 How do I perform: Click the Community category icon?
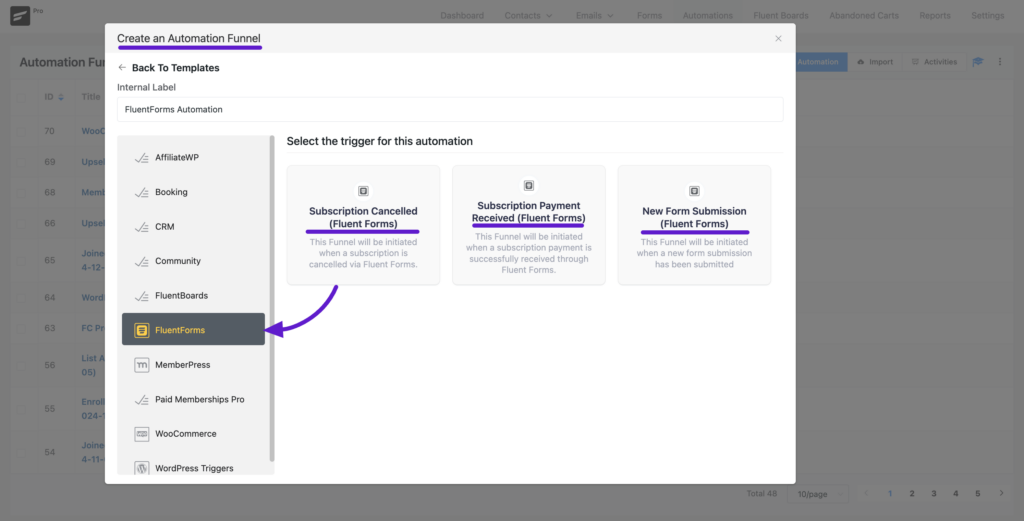point(141,261)
